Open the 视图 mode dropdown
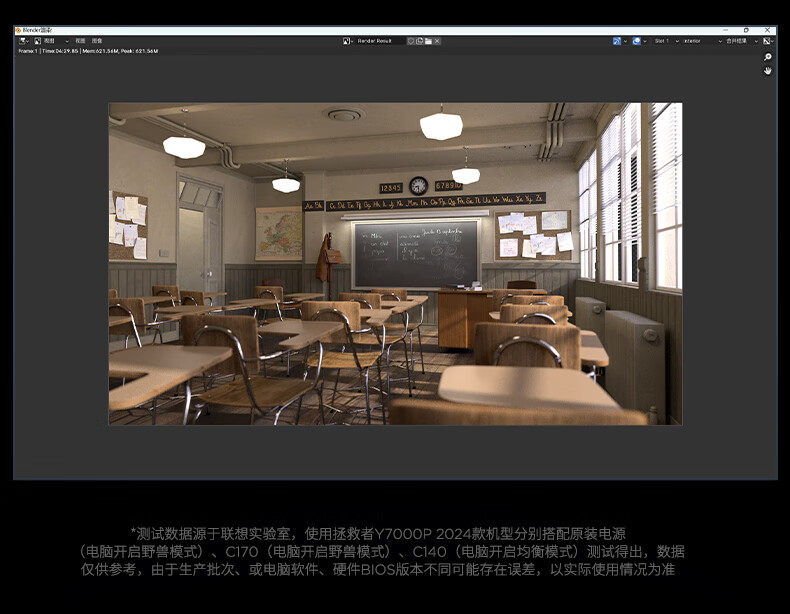This screenshot has width=790, height=614. click(54, 41)
